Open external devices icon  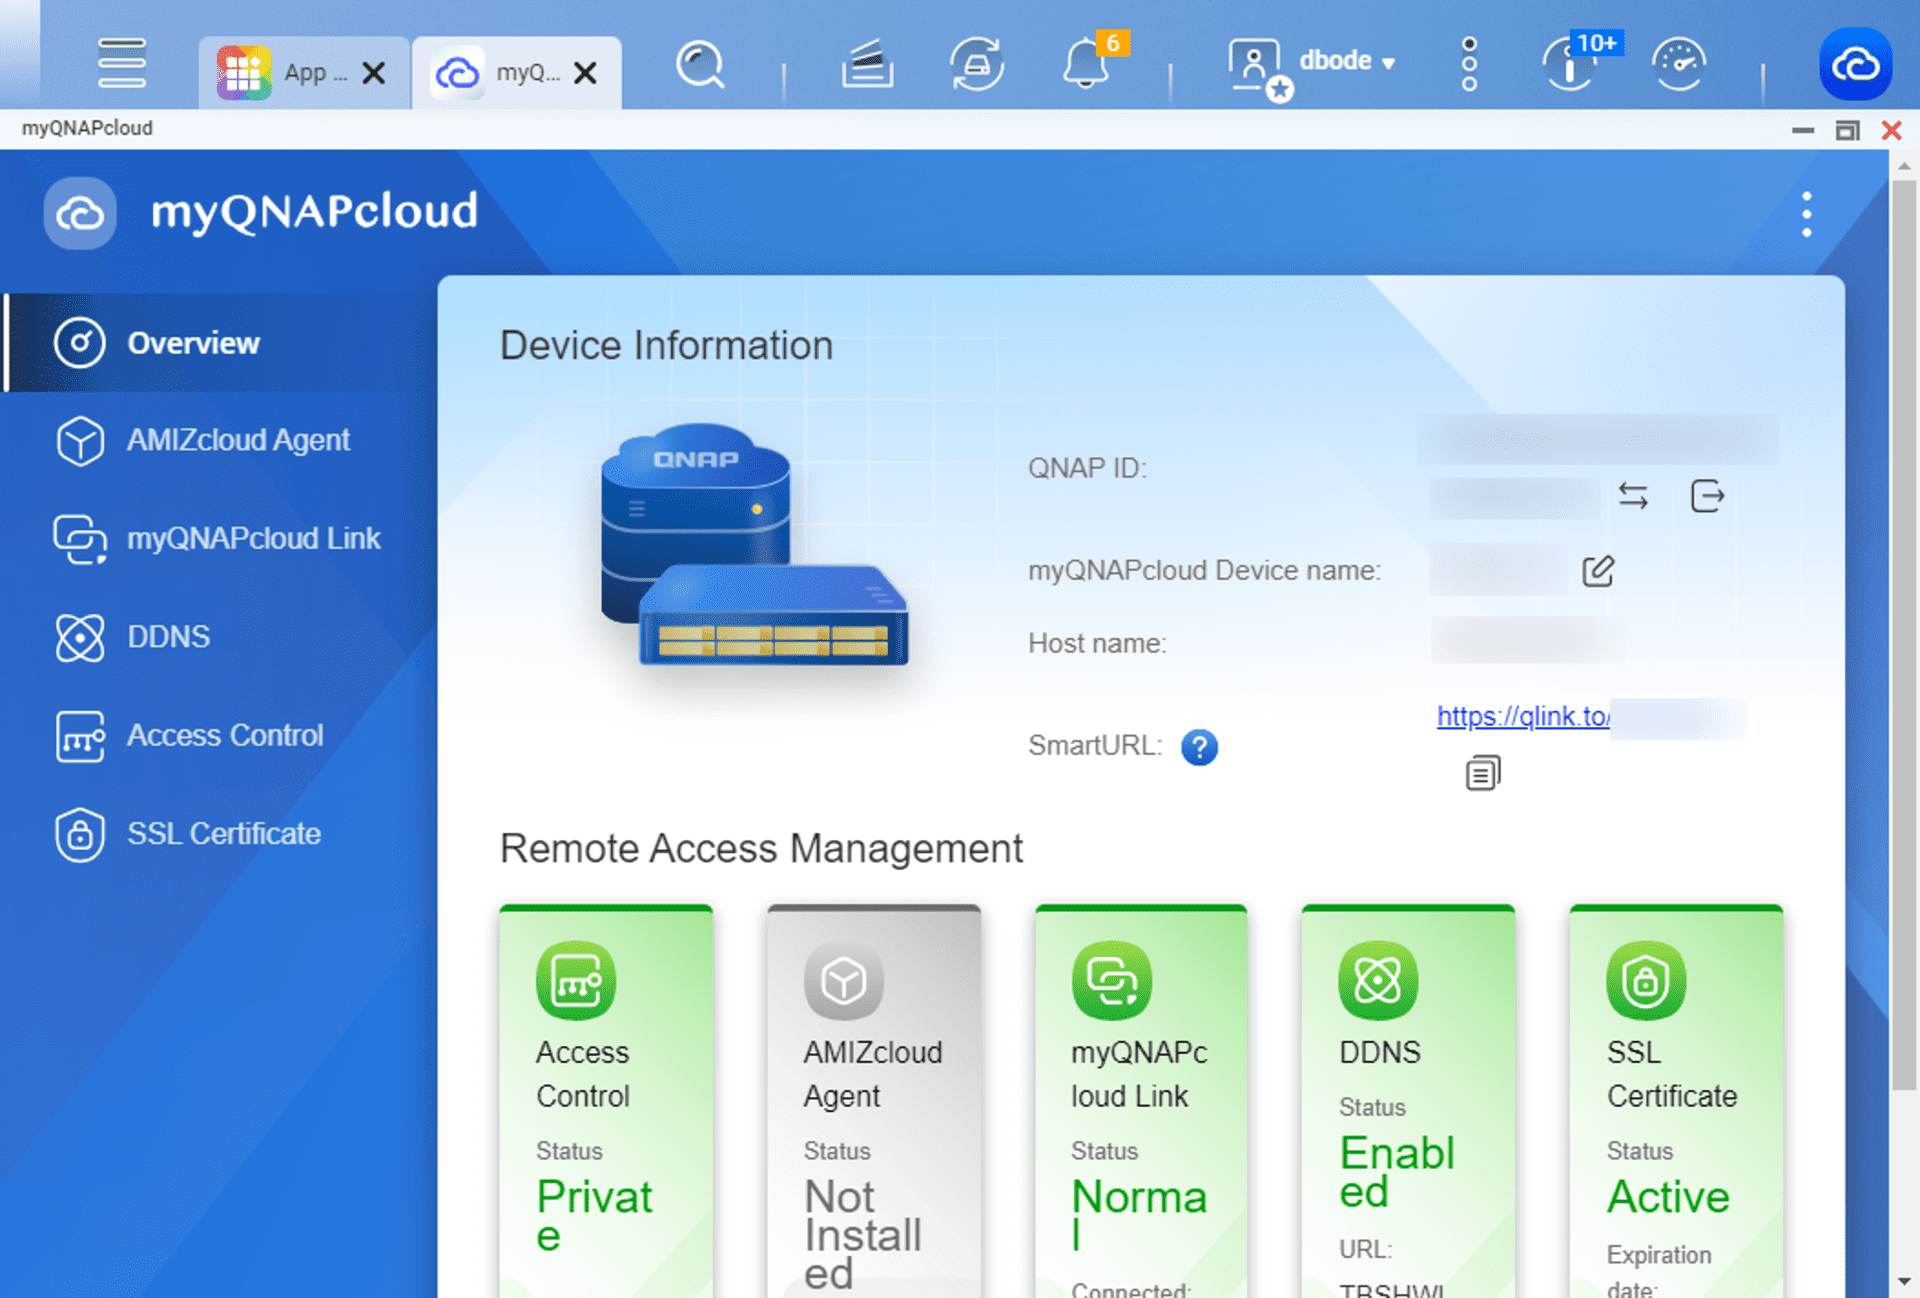(x=976, y=65)
